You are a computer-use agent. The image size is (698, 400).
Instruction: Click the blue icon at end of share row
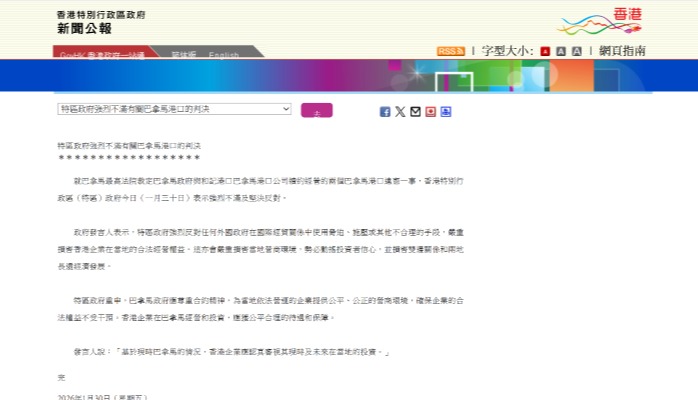pyautogui.click(x=445, y=112)
